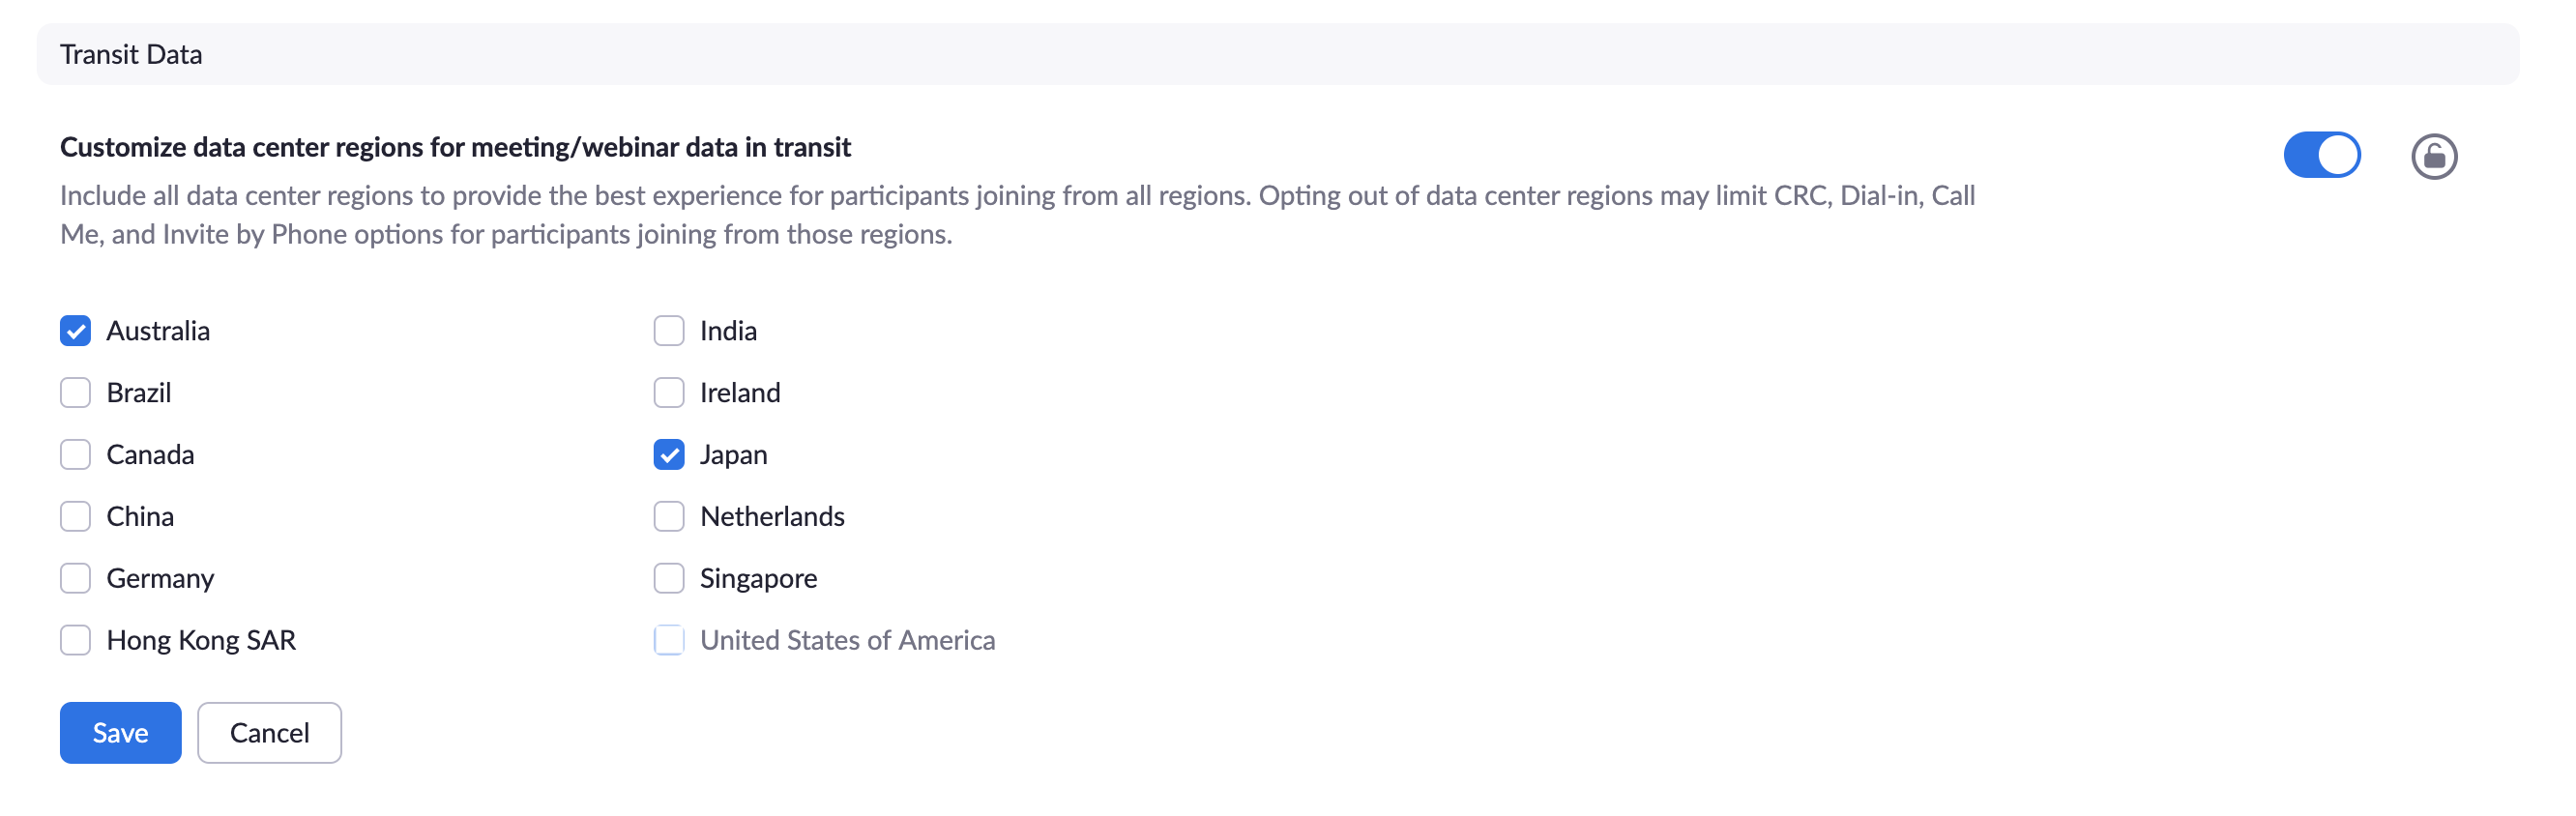The height and width of the screenshot is (816, 2576).
Task: Click the lock icon beside the toggle
Action: coord(2433,156)
